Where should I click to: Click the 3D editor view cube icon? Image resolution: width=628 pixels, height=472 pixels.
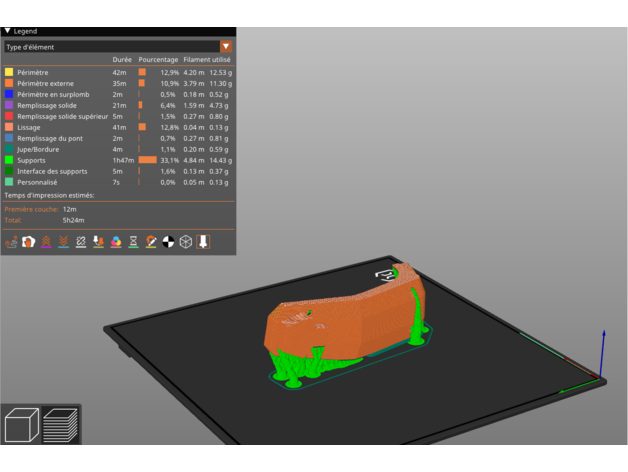coord(21,425)
